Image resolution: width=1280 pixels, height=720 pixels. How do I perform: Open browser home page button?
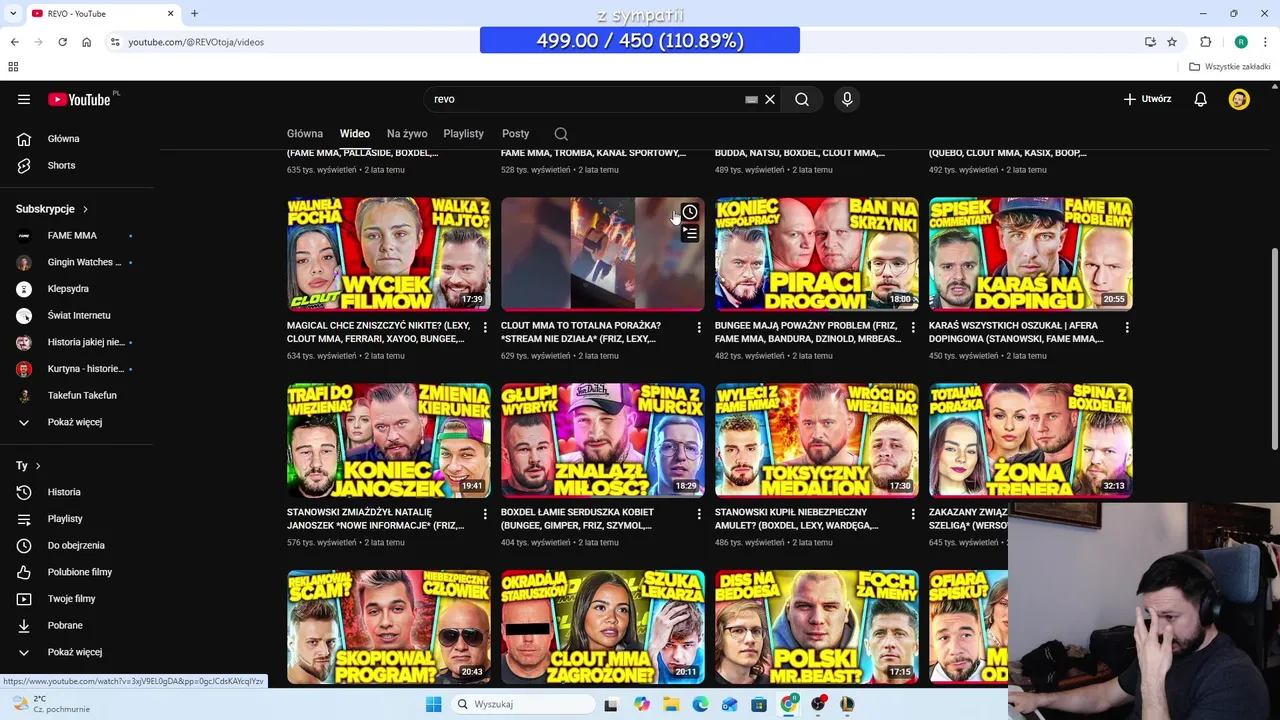86,42
